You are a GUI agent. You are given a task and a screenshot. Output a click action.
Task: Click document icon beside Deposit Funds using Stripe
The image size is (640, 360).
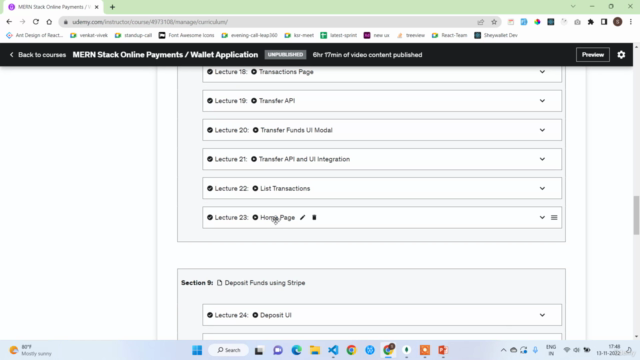[220, 283]
